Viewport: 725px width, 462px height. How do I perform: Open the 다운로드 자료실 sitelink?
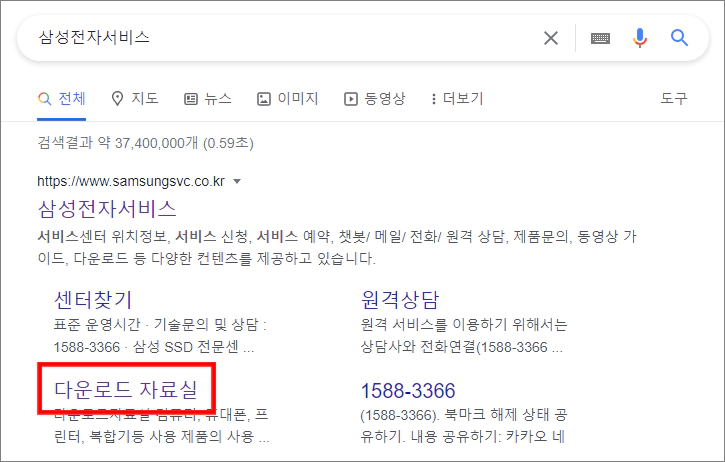(x=126, y=389)
